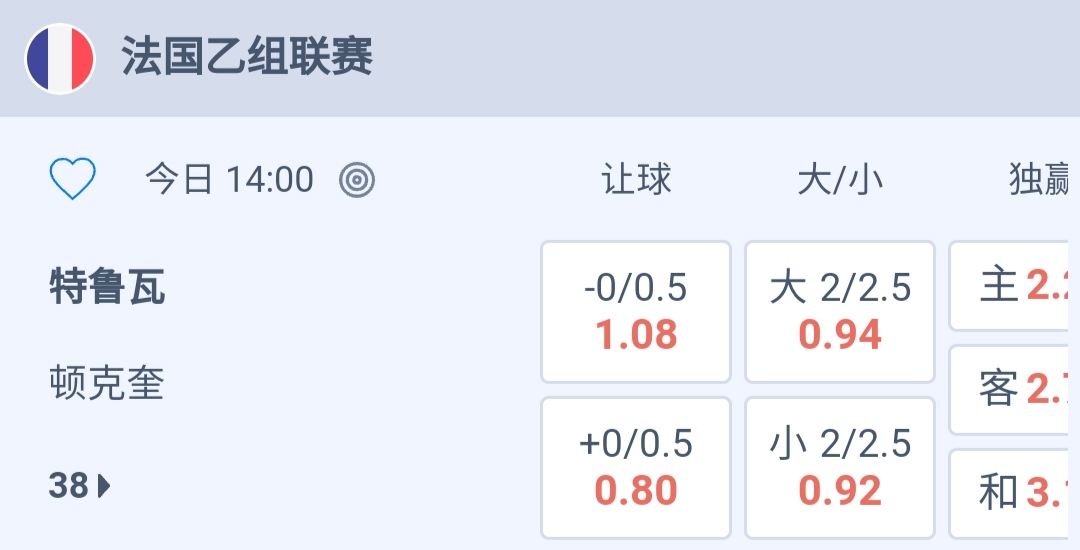
Task: Select the 独赢 column header
Action: pyautogui.click(x=1042, y=181)
